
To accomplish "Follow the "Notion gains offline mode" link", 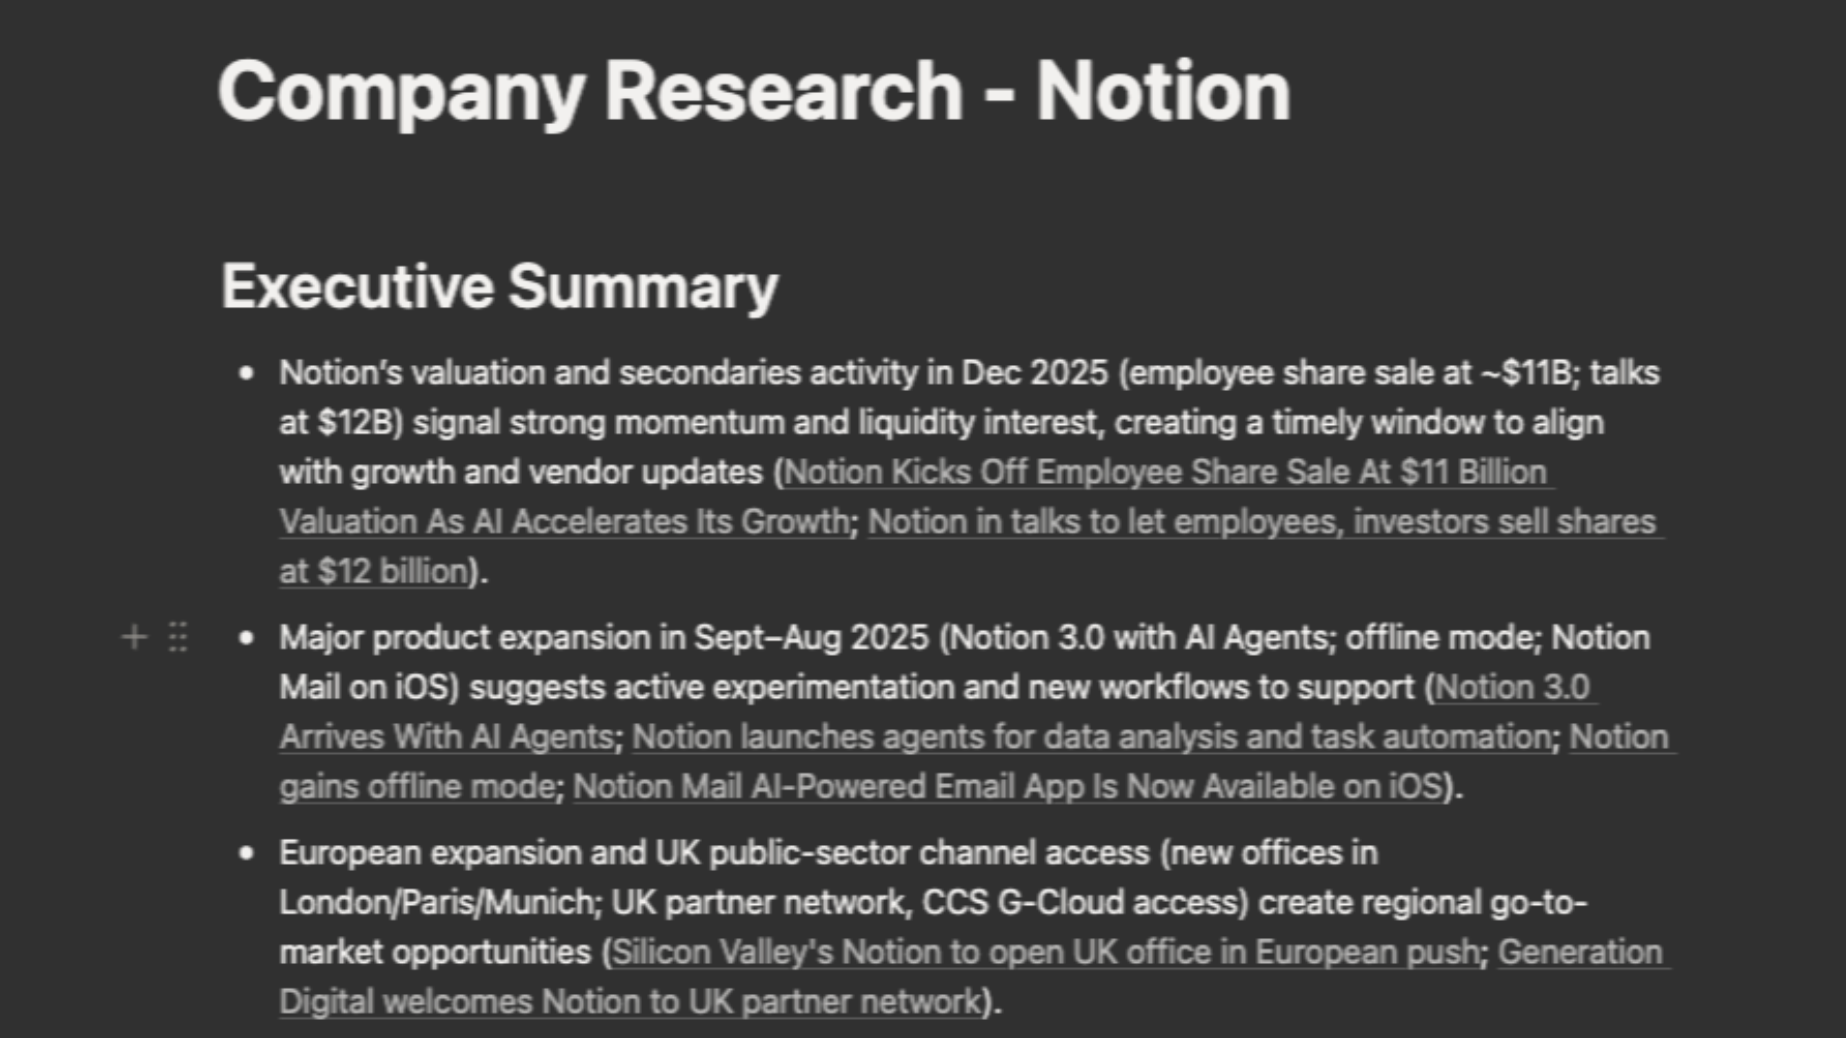I will (415, 786).
